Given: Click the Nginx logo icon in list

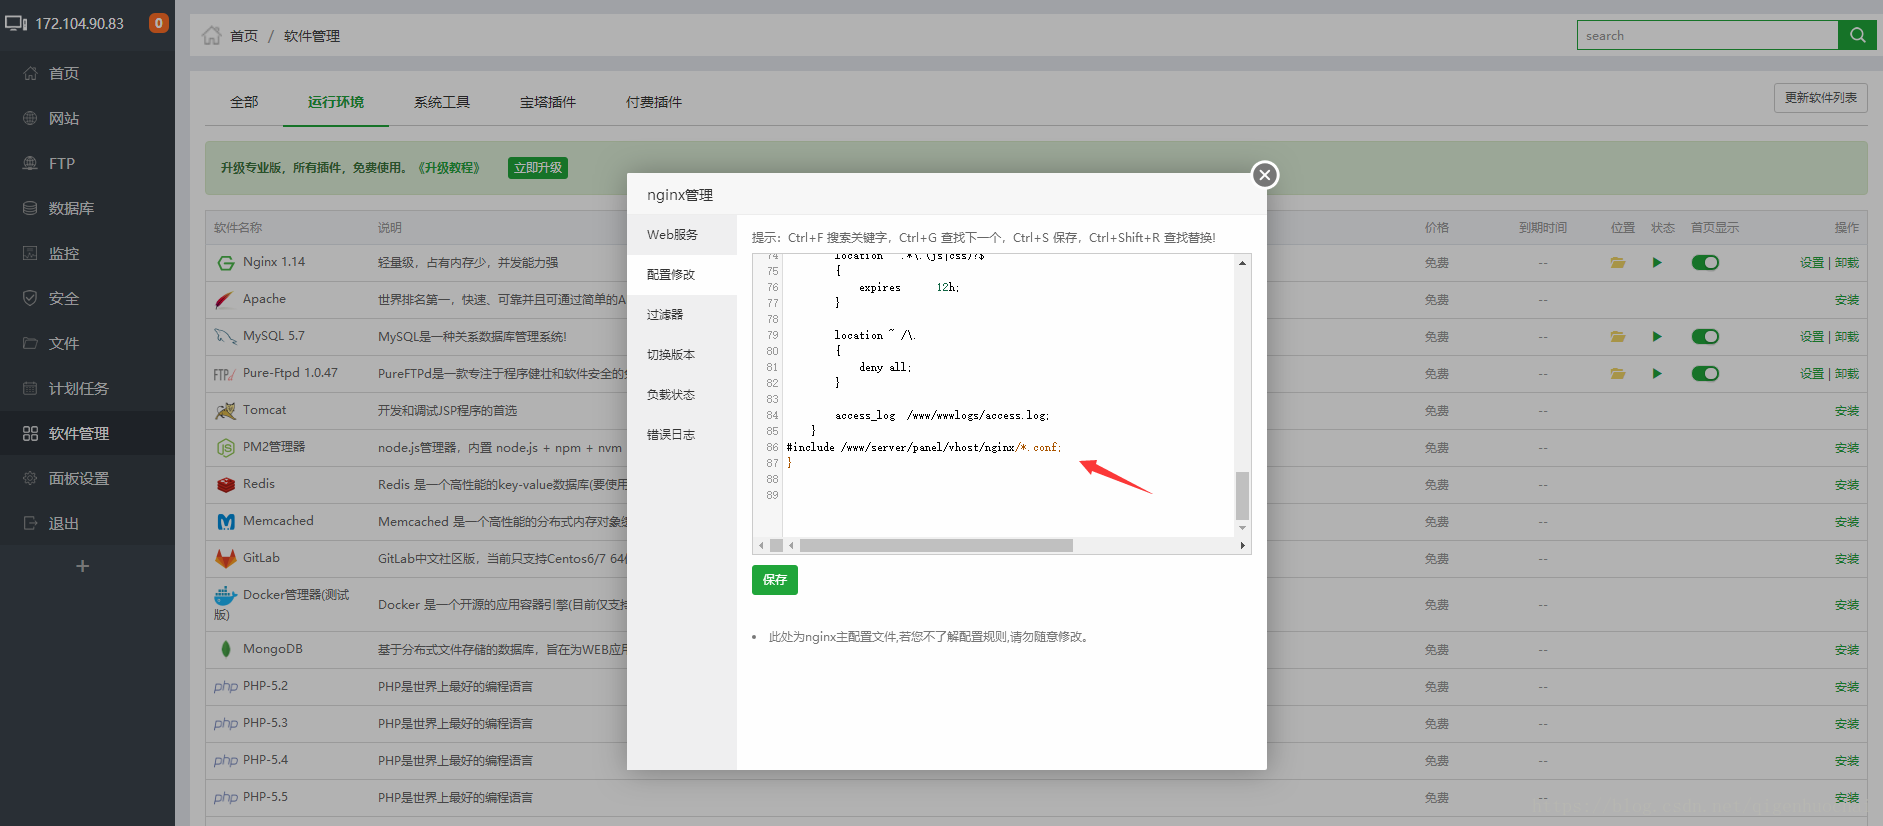Looking at the screenshot, I should click(226, 263).
